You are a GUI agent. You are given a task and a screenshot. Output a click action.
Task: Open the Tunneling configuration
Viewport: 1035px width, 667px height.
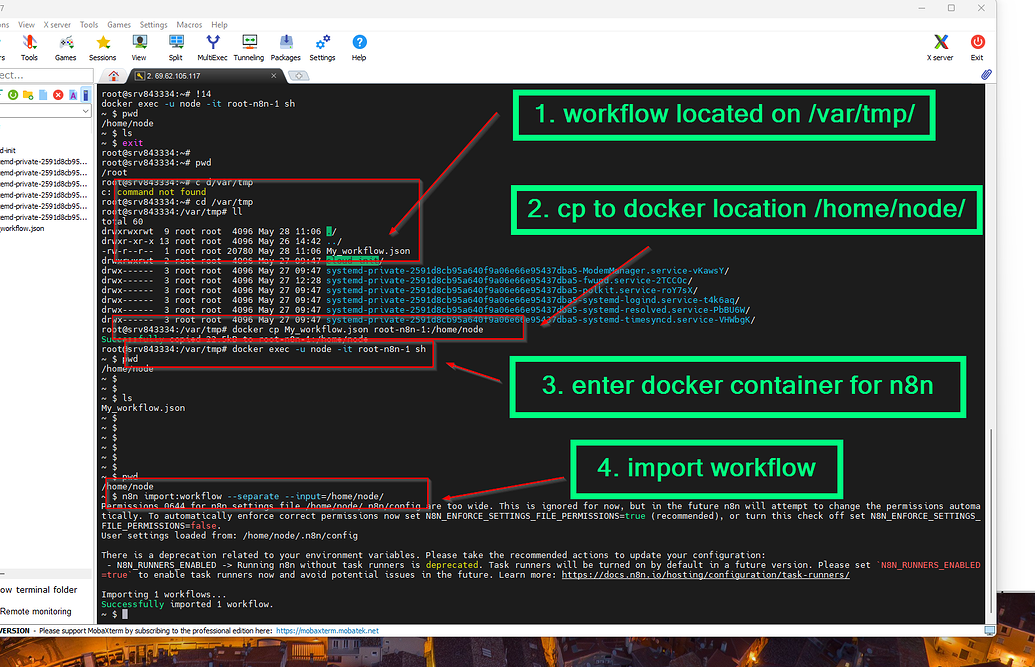248,45
